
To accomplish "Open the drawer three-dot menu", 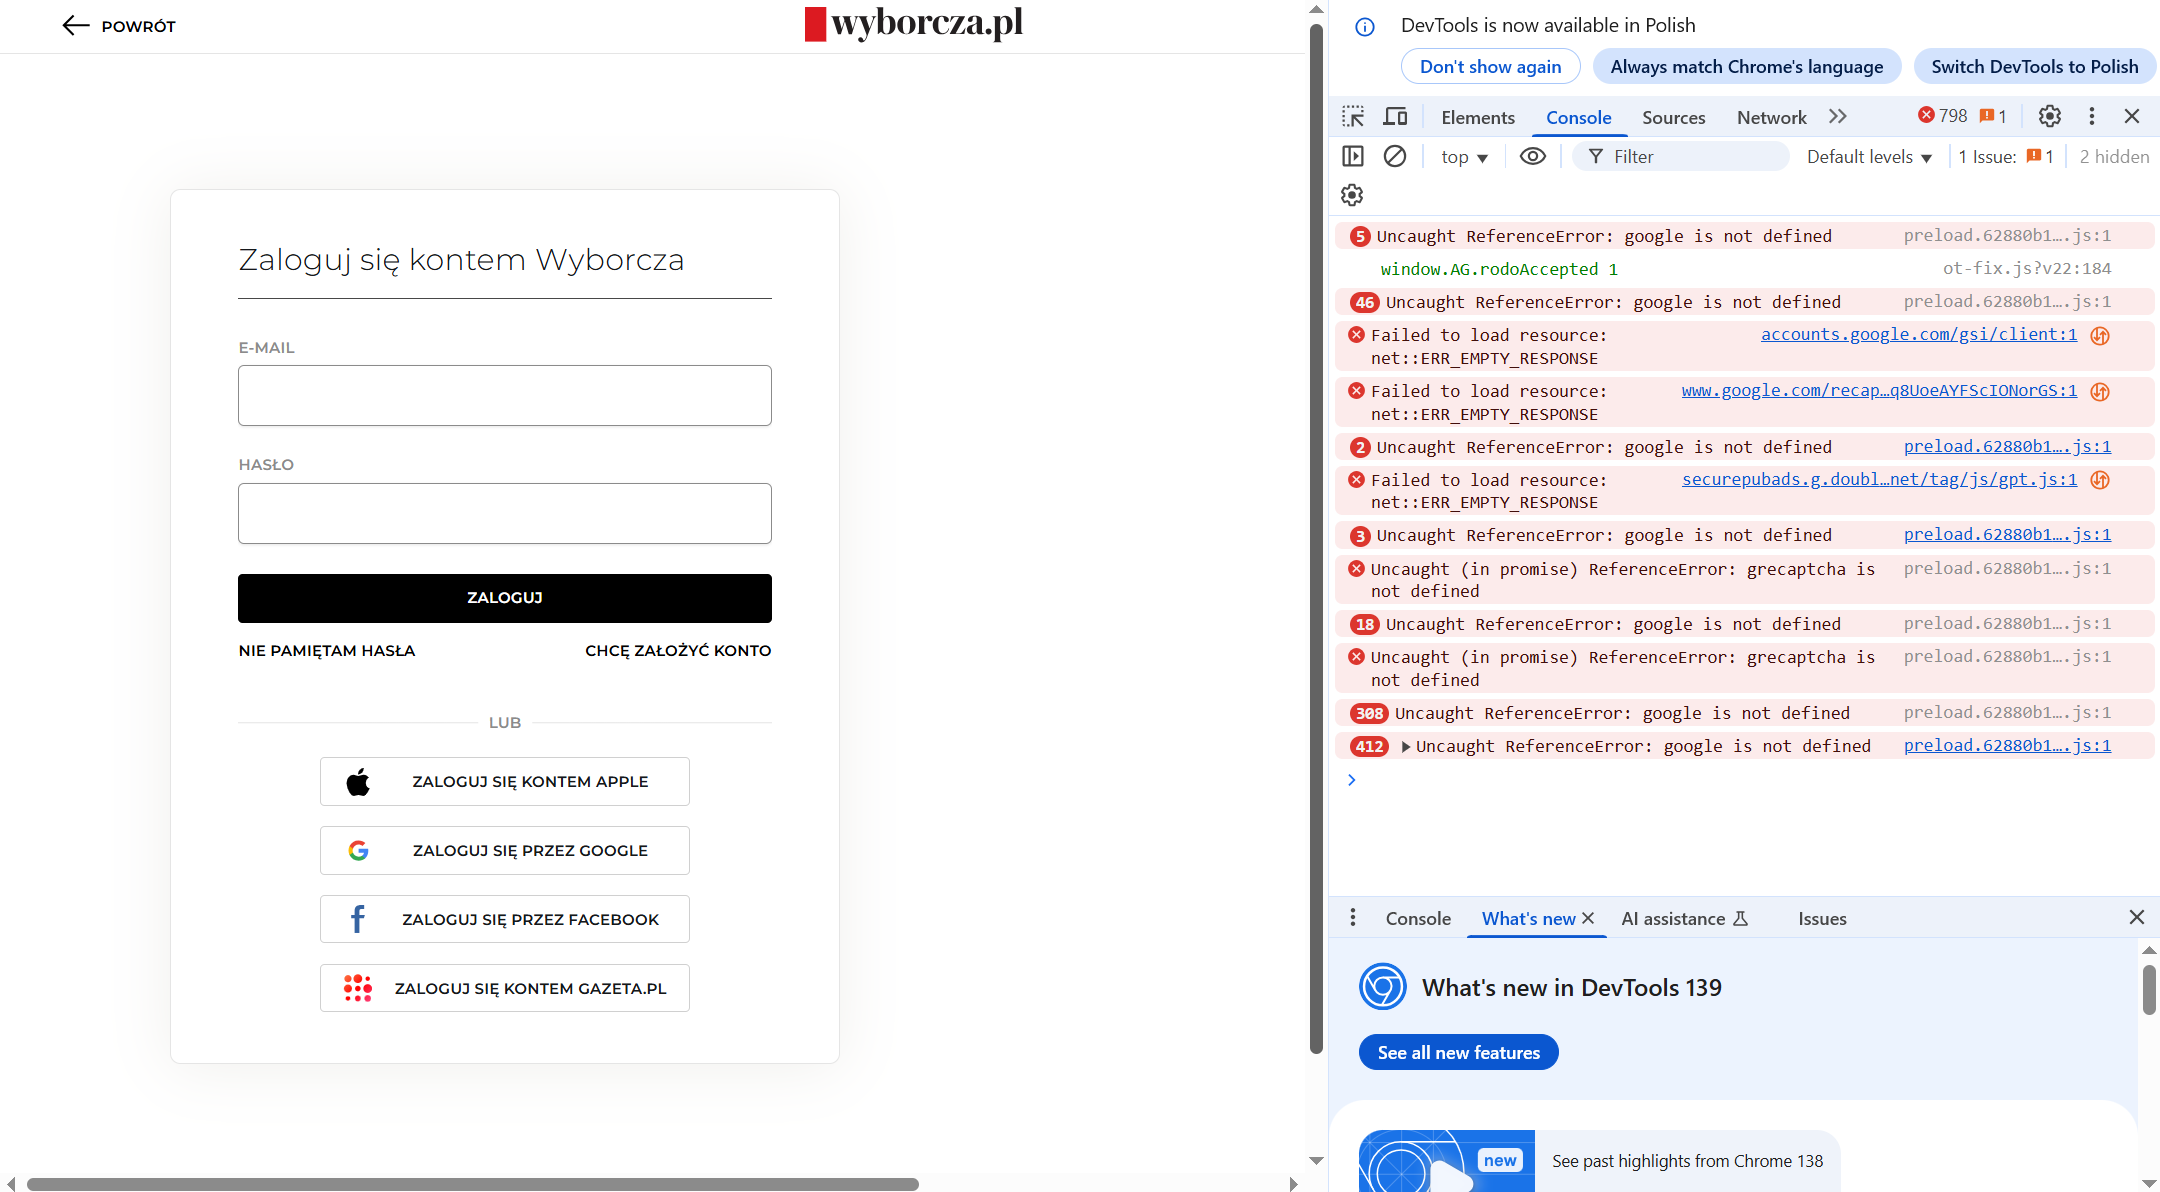I will (x=1353, y=918).
